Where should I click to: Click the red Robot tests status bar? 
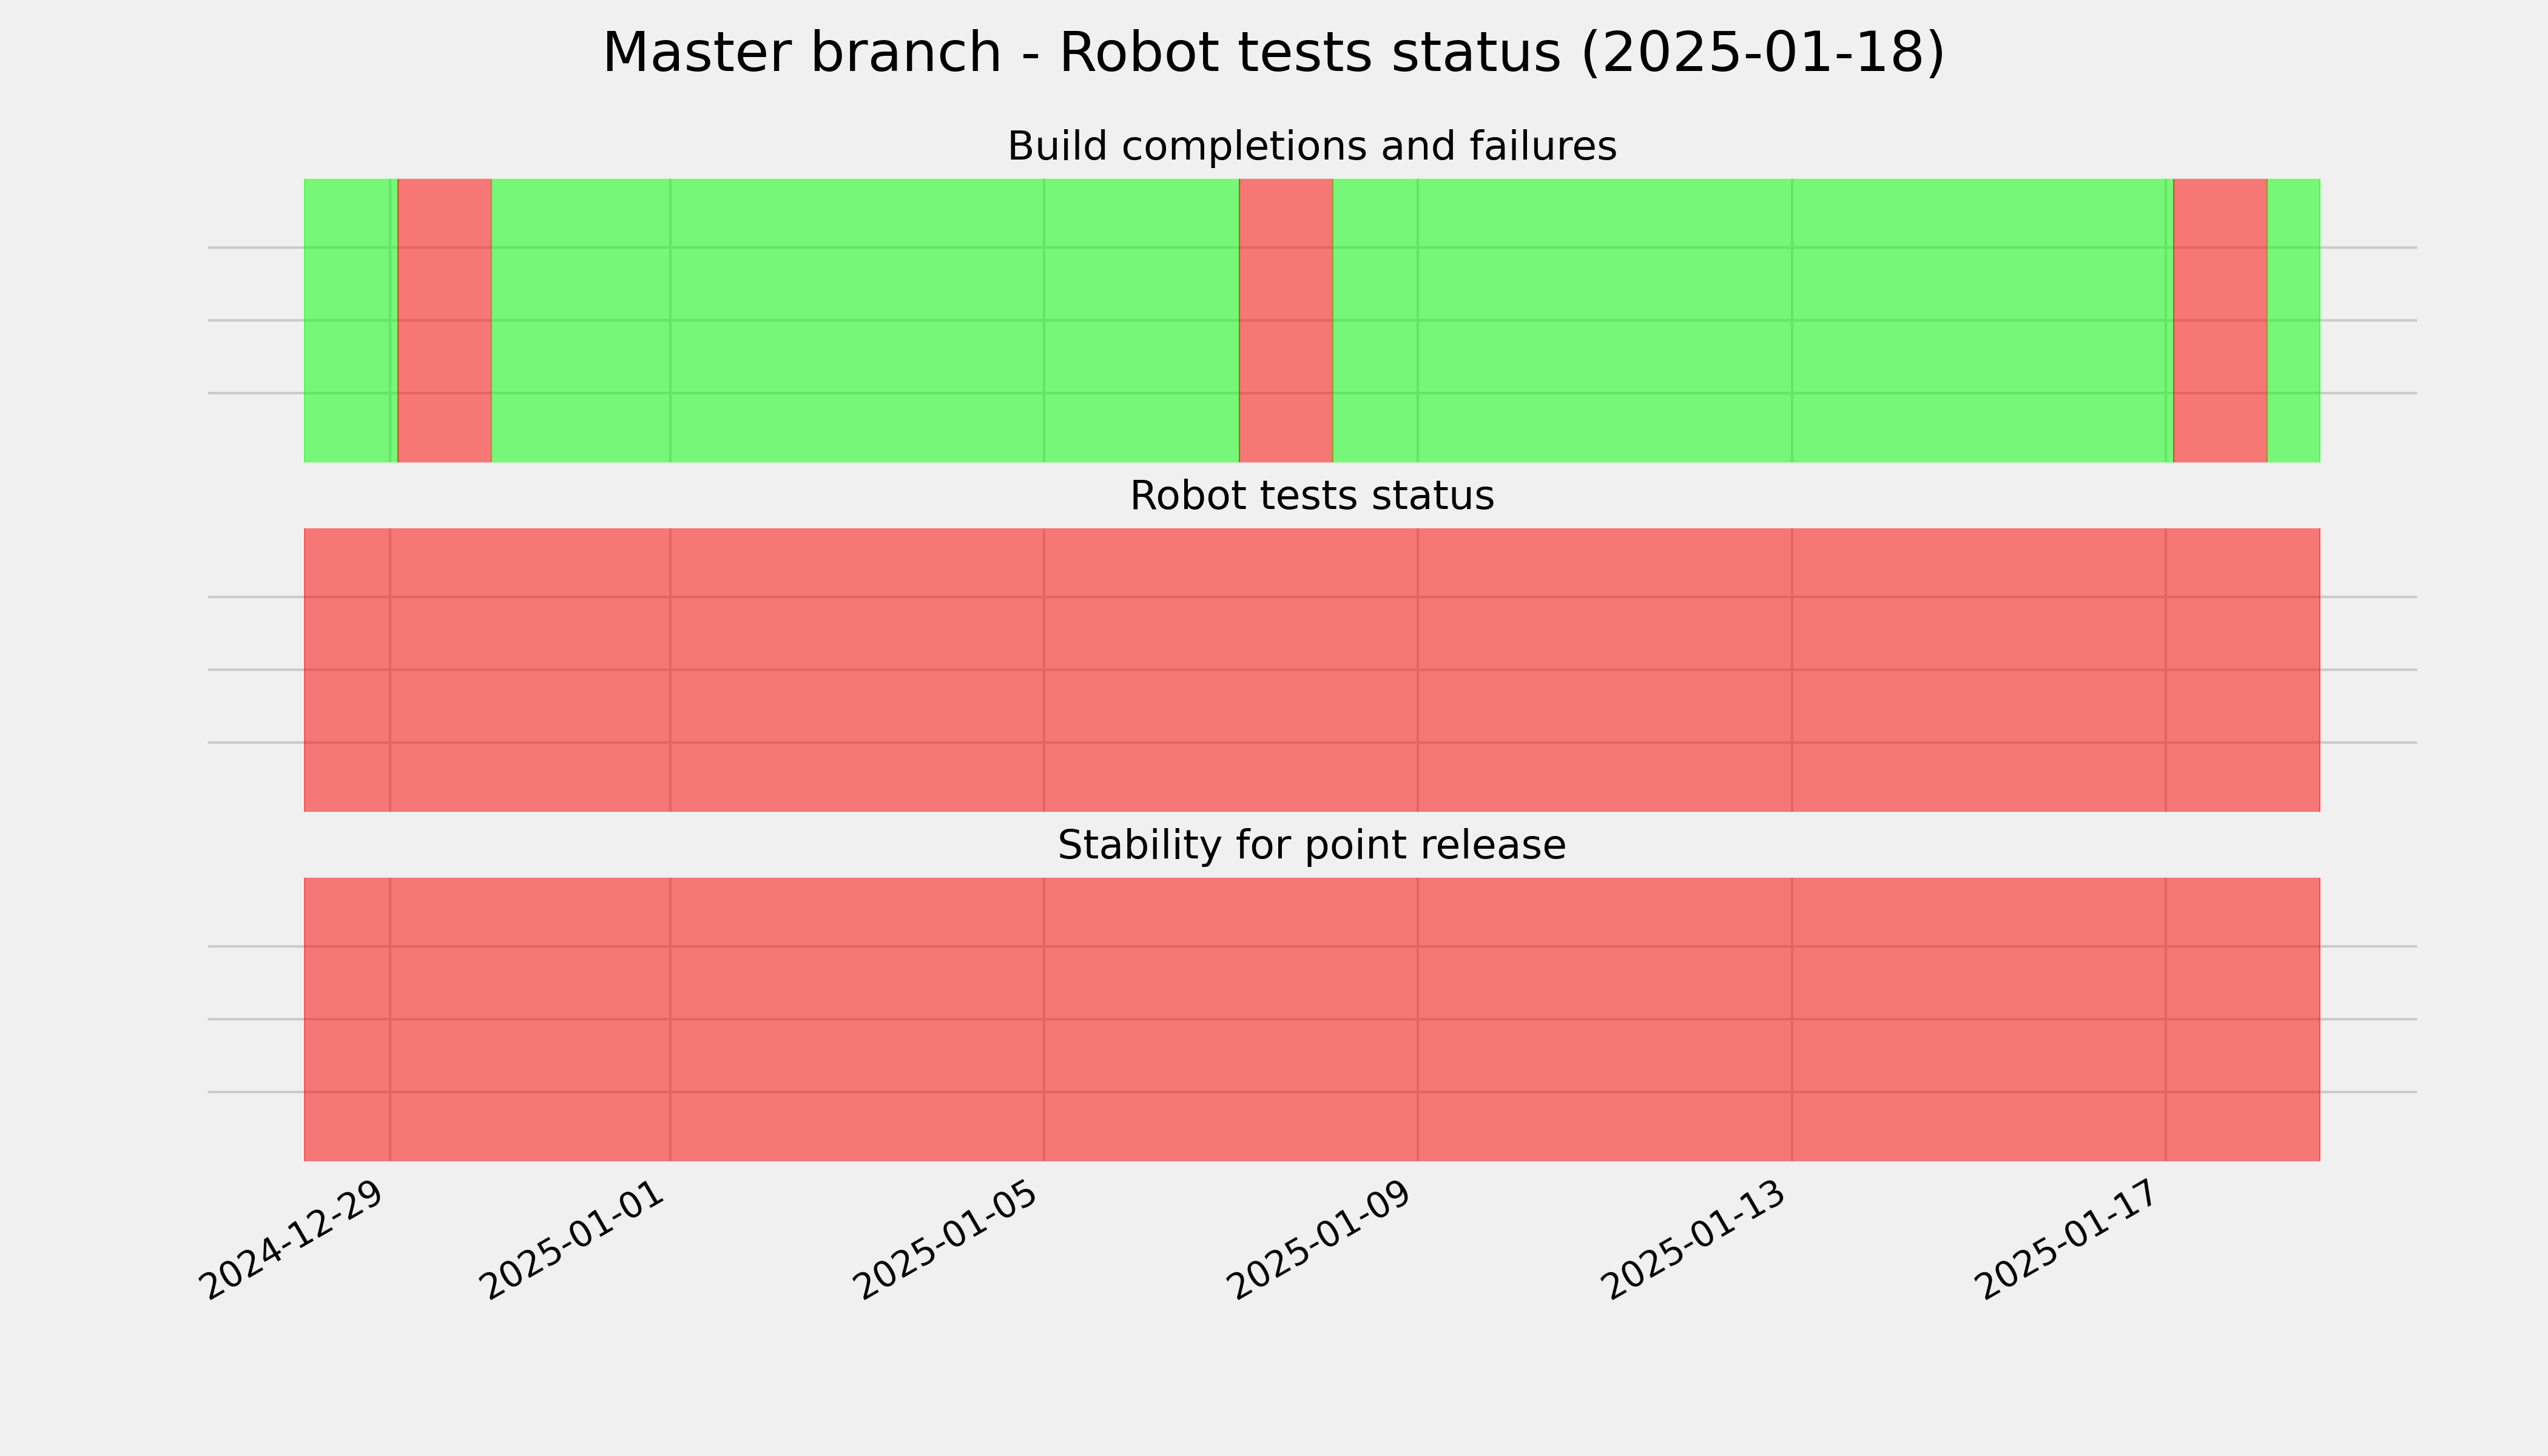tap(1312, 670)
